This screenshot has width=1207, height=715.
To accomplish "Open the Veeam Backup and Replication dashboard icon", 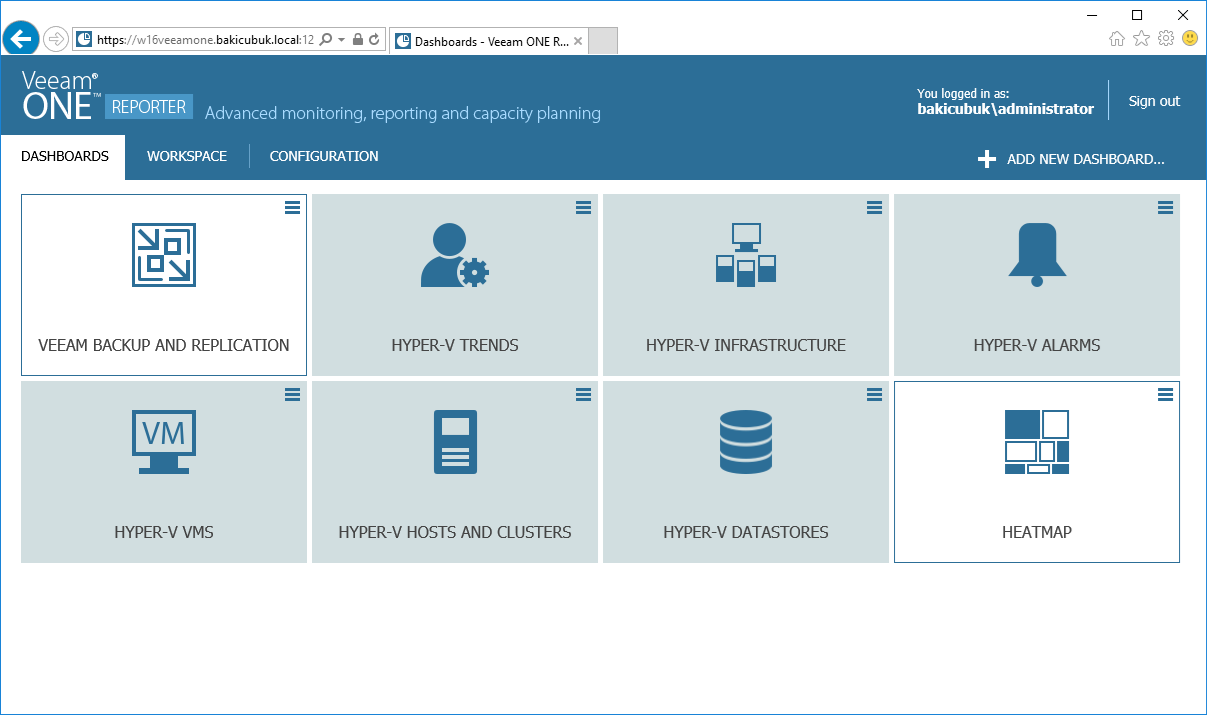I will (164, 255).
